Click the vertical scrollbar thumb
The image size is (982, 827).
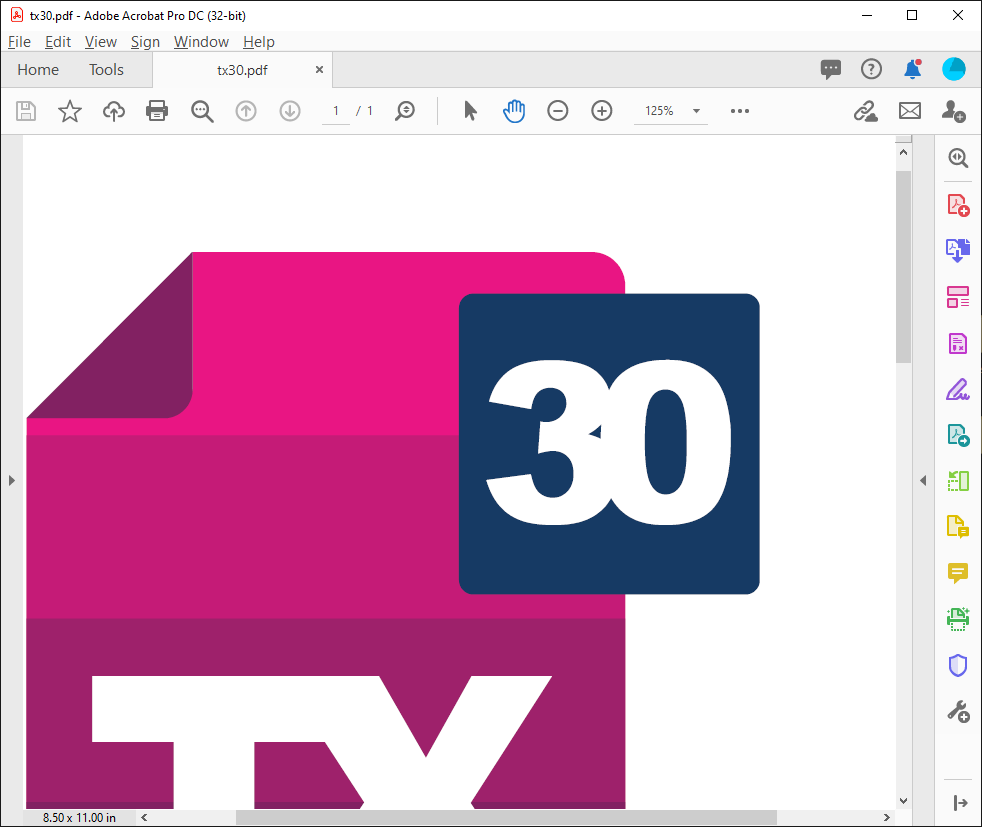click(x=903, y=267)
